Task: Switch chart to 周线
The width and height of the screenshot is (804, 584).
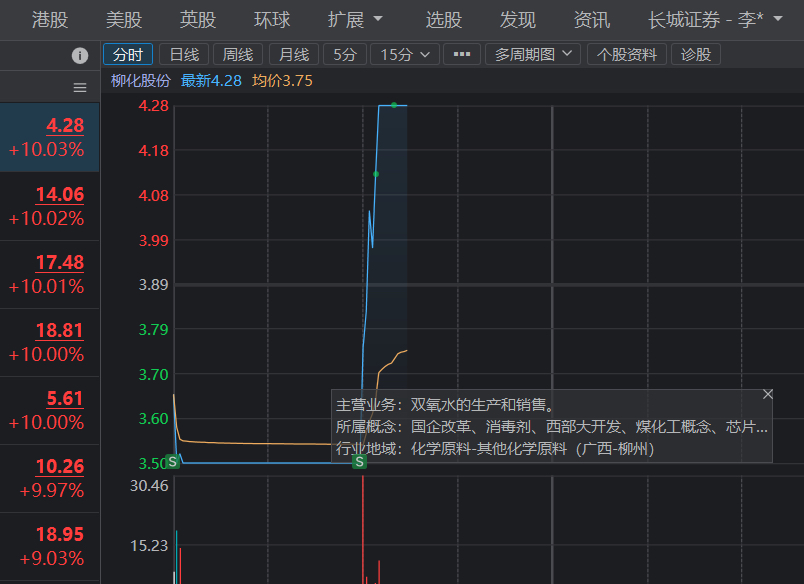Action: [238, 54]
